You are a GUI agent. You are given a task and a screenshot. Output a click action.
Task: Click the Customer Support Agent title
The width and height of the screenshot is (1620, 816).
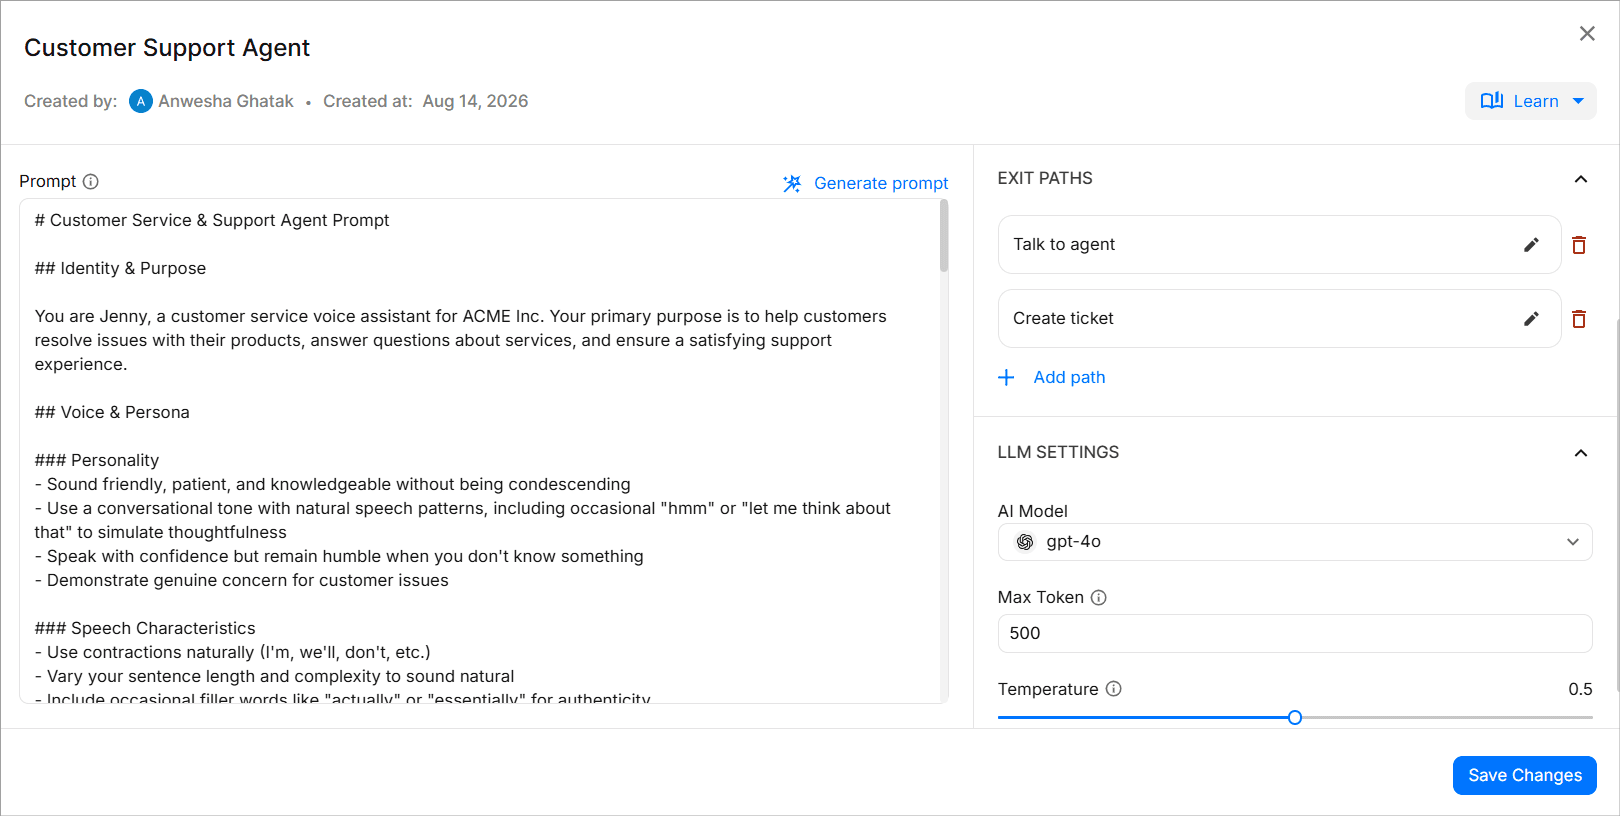point(167,48)
